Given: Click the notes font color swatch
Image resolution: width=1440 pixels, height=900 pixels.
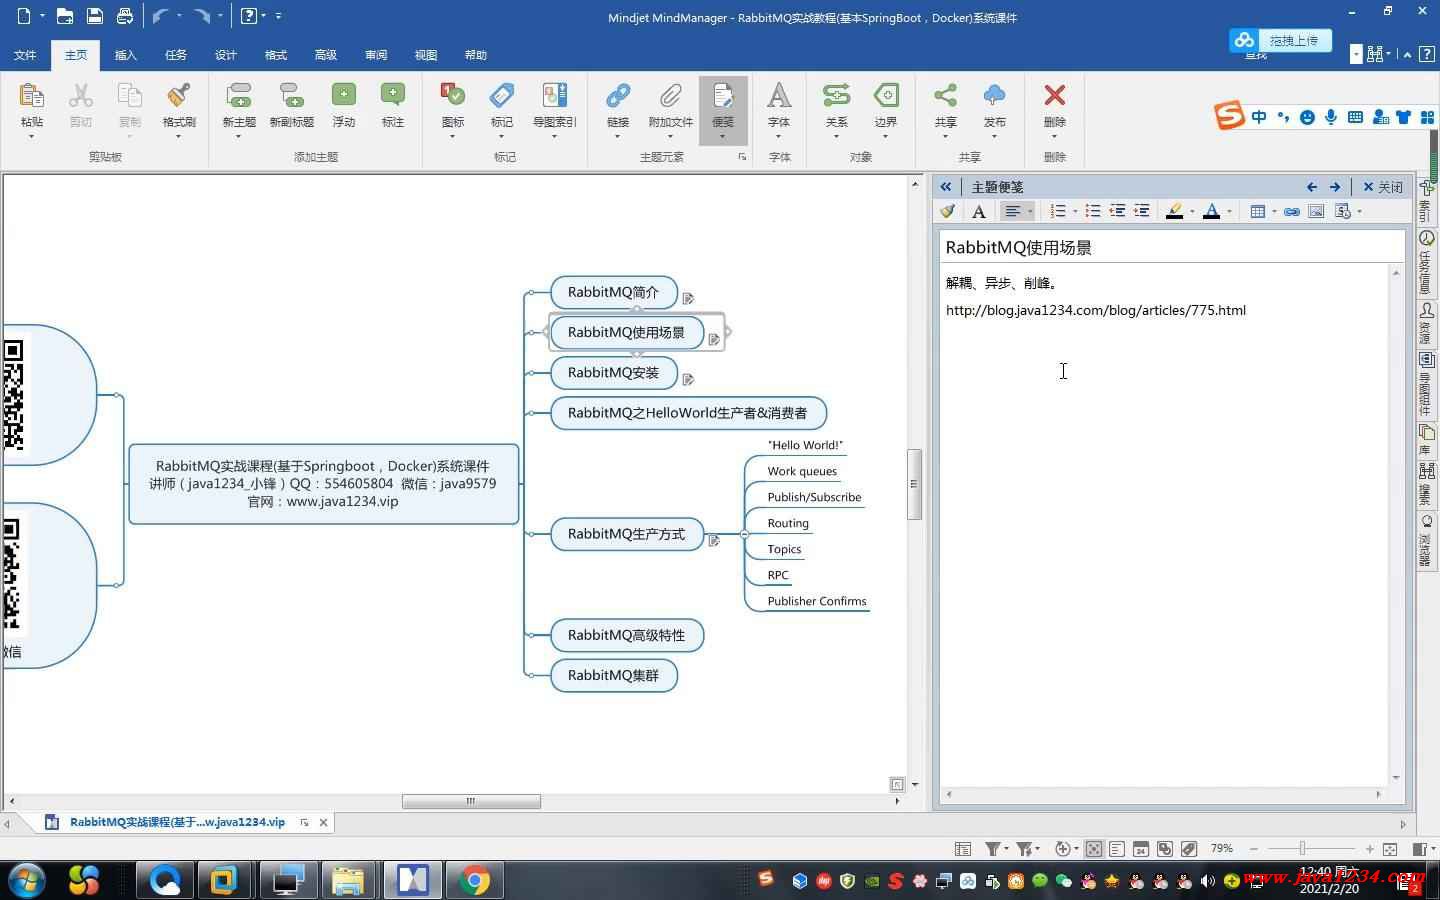Looking at the screenshot, I should [1211, 211].
